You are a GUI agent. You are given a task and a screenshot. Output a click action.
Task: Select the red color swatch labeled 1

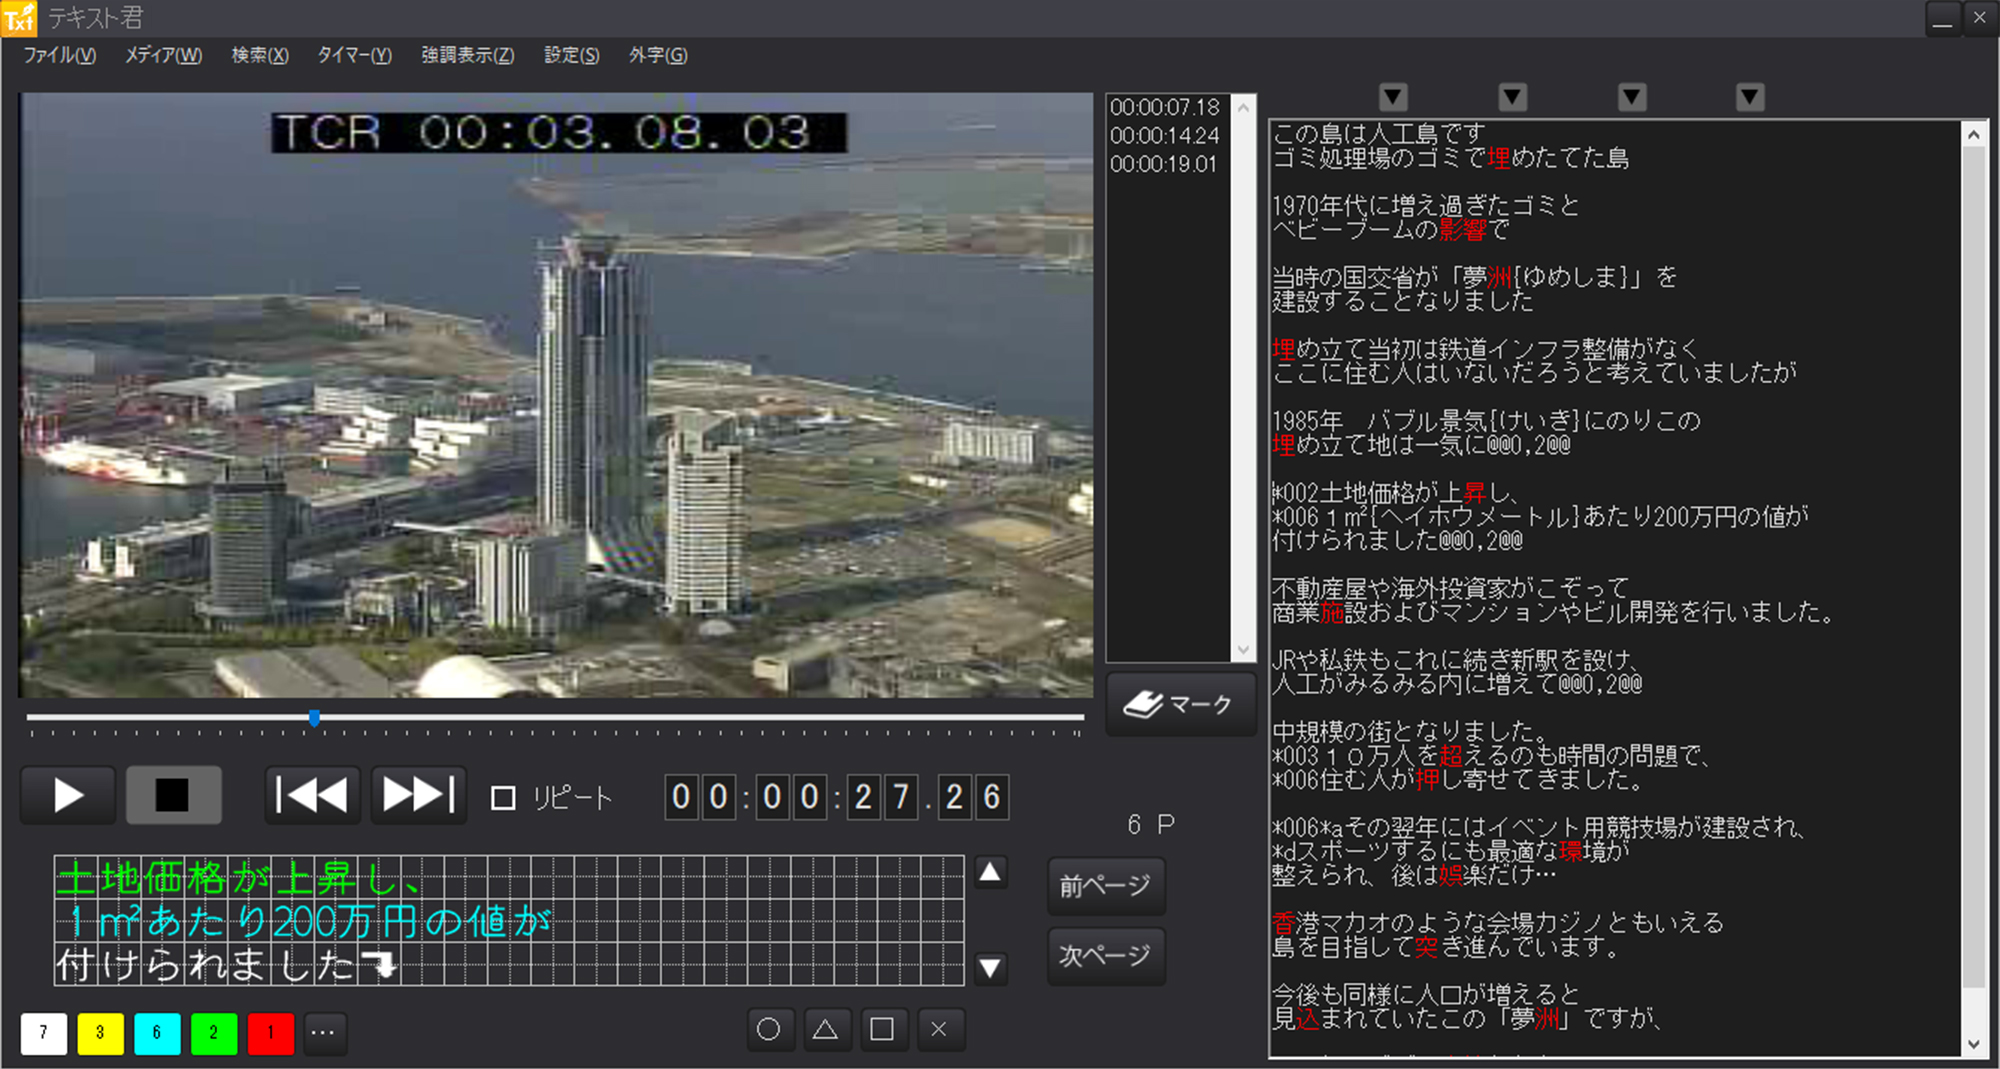(x=270, y=1033)
